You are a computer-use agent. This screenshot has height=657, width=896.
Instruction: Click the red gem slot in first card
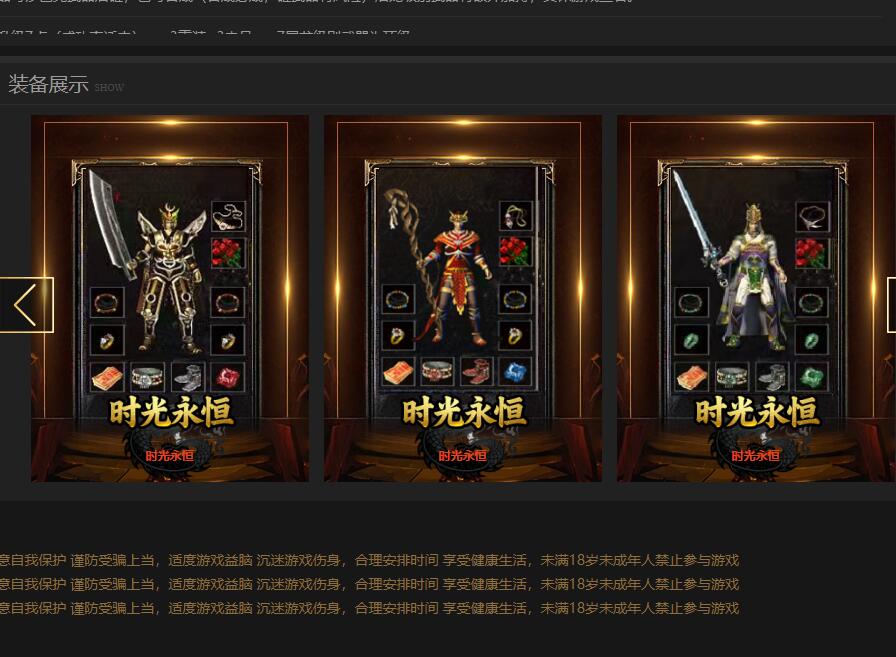[x=227, y=377]
